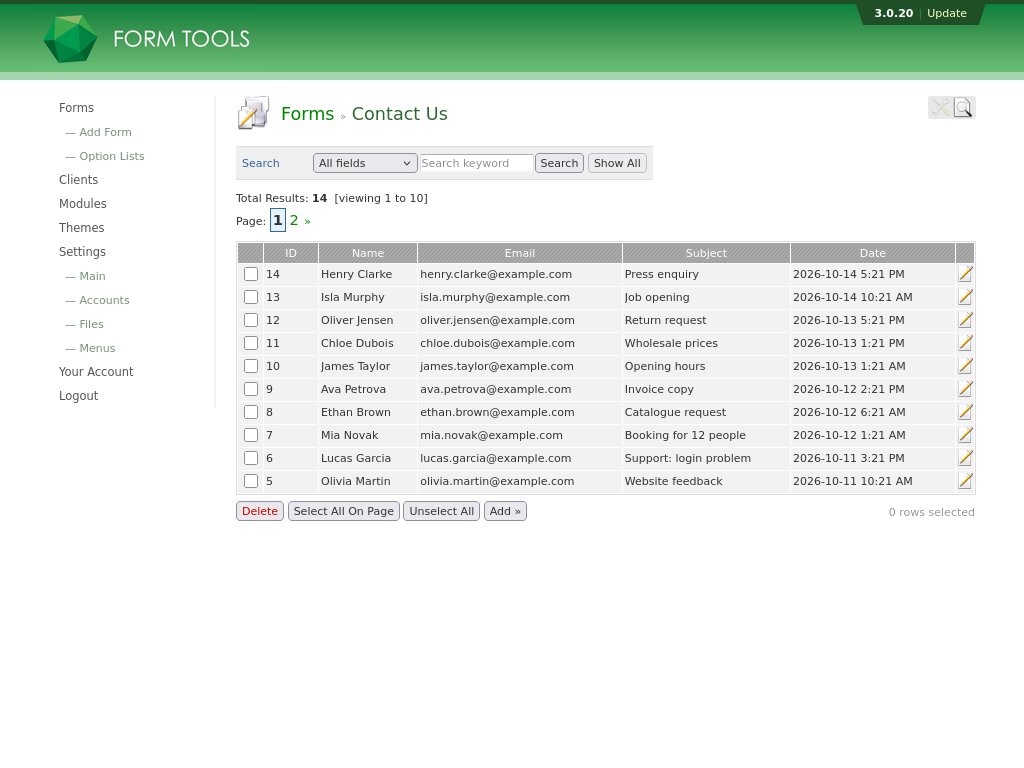Mark the Mia Novak row checkbox
The image size is (1024, 768).
pyautogui.click(x=251, y=435)
